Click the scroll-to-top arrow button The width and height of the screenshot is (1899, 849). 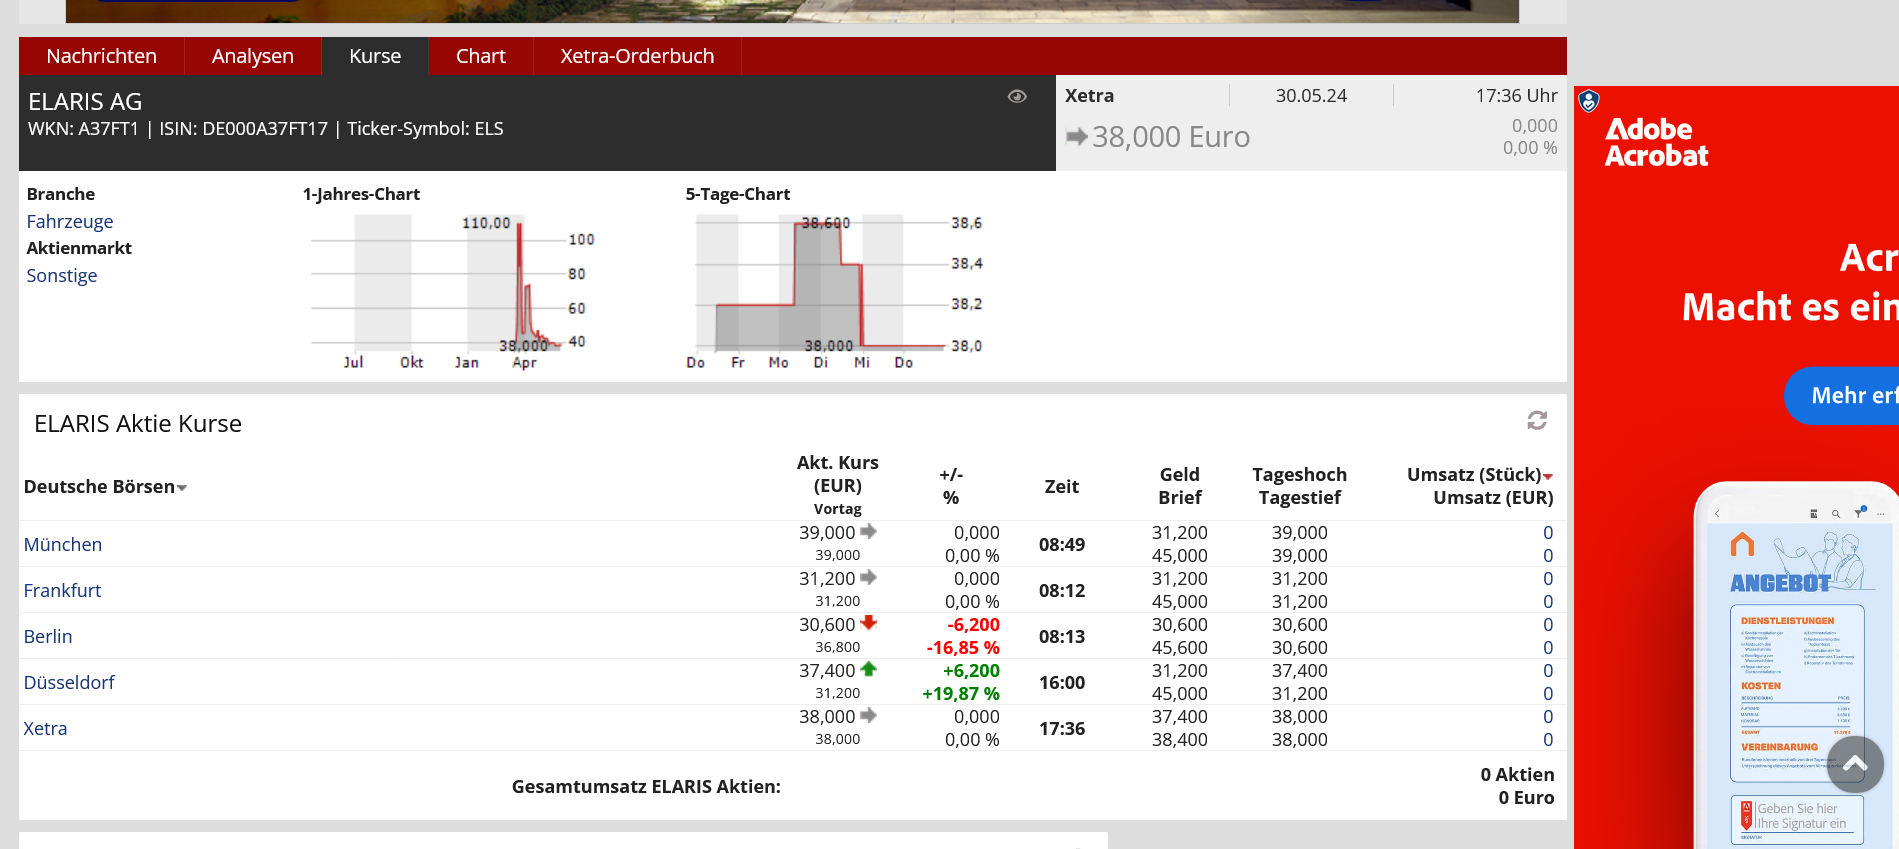click(x=1855, y=765)
